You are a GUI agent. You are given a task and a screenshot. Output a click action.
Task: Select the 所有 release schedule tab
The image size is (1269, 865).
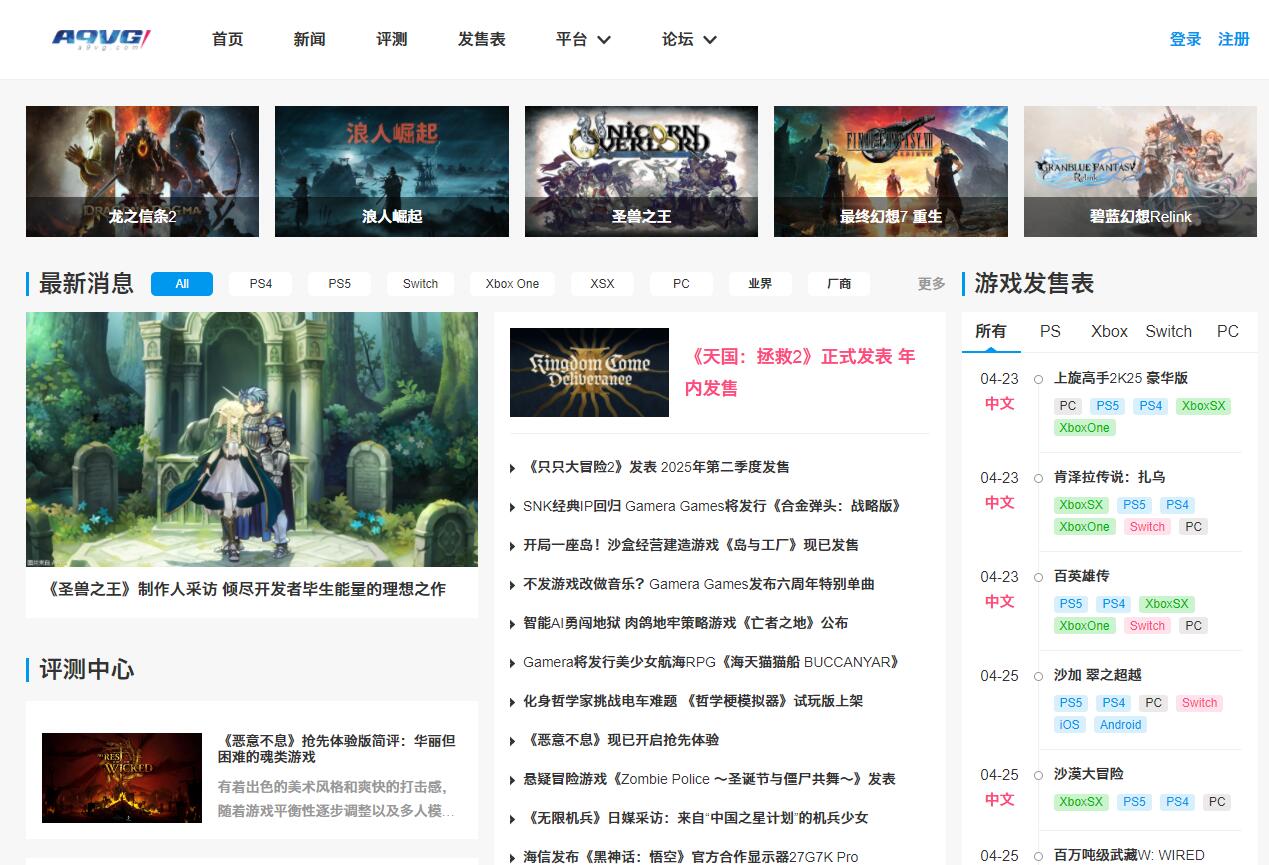tap(991, 331)
